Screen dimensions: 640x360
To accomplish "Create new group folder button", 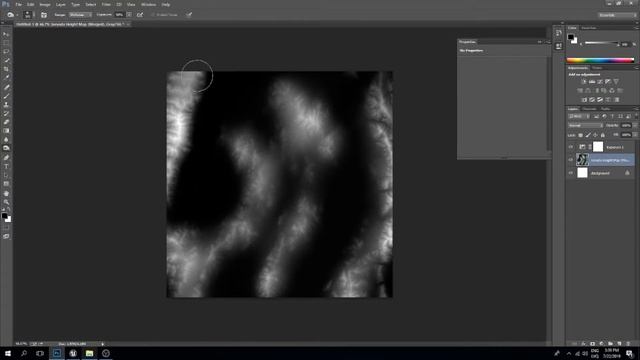I will pyautogui.click(x=610, y=344).
